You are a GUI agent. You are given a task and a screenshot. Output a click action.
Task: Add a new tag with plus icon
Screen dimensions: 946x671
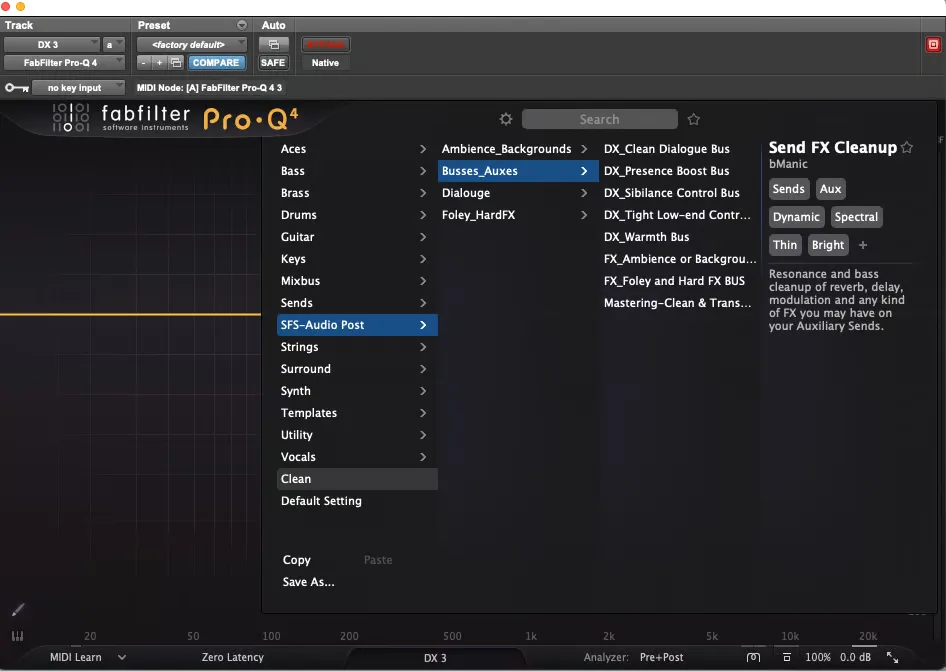tap(863, 245)
